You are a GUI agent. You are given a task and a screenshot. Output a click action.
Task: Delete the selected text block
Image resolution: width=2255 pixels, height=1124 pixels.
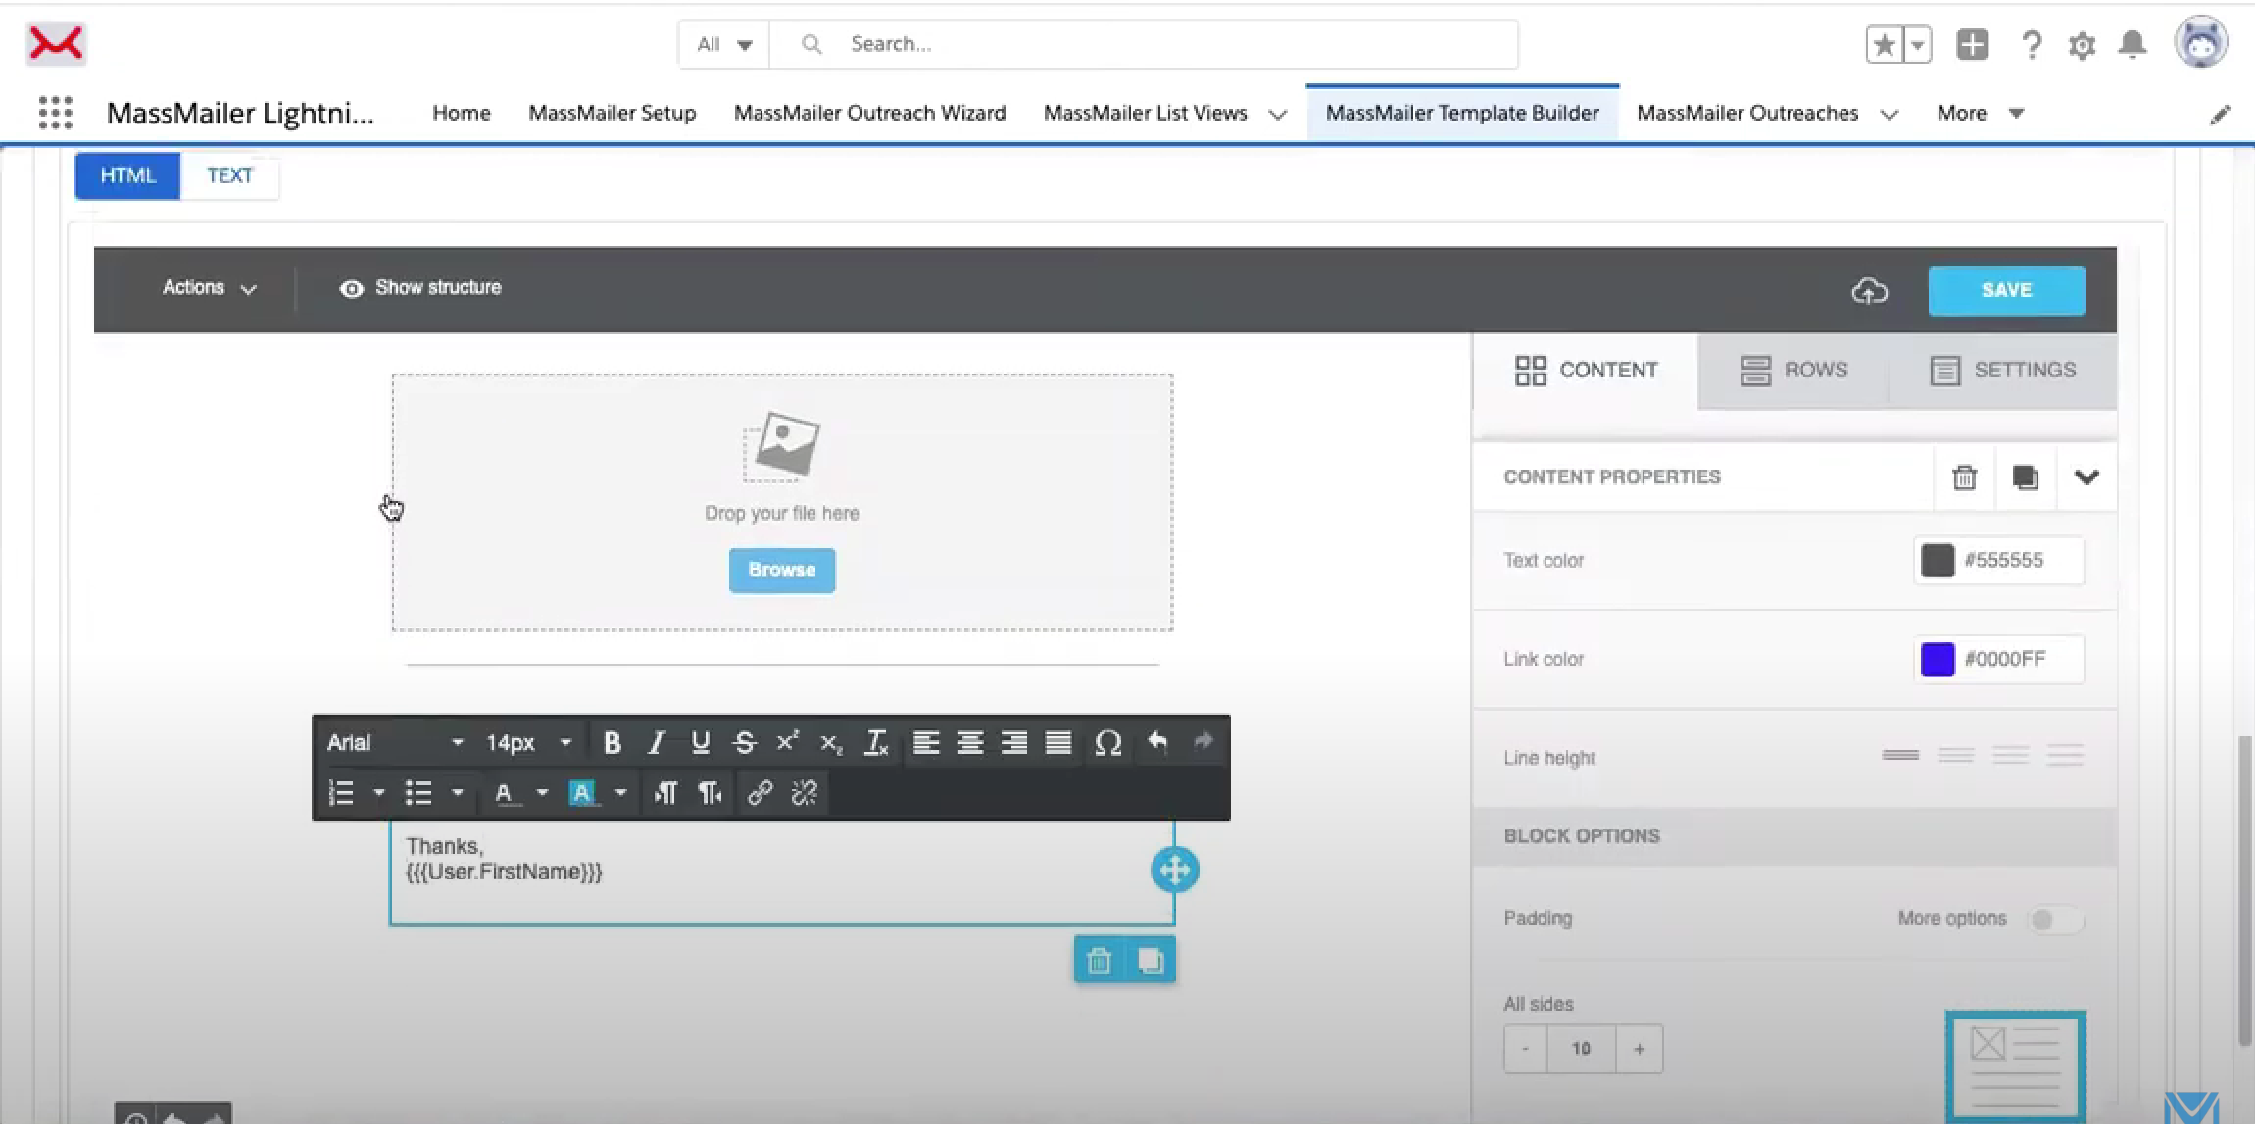[x=1099, y=961]
